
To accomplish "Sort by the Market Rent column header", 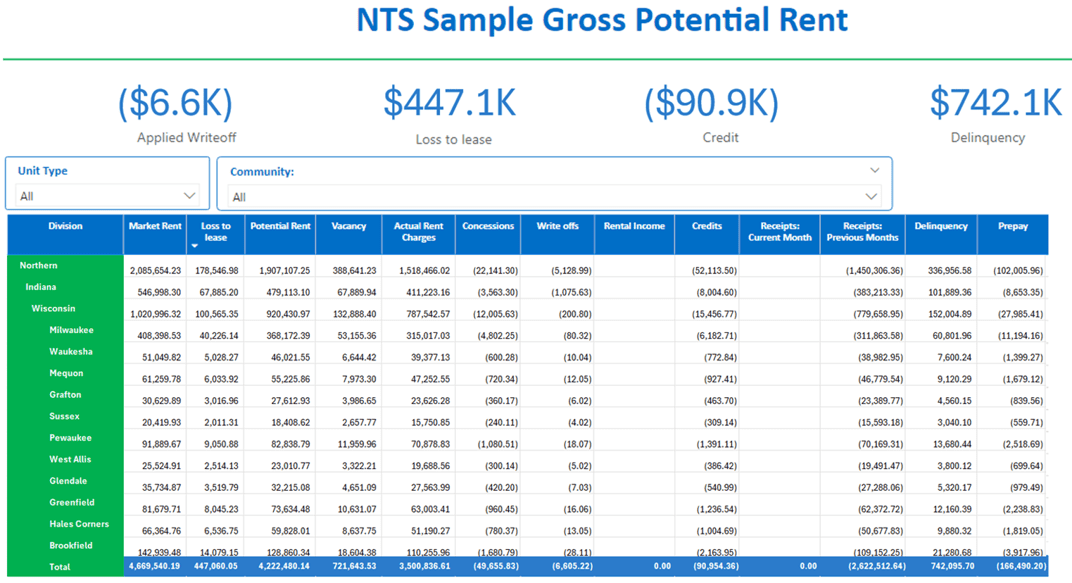I will [155, 227].
